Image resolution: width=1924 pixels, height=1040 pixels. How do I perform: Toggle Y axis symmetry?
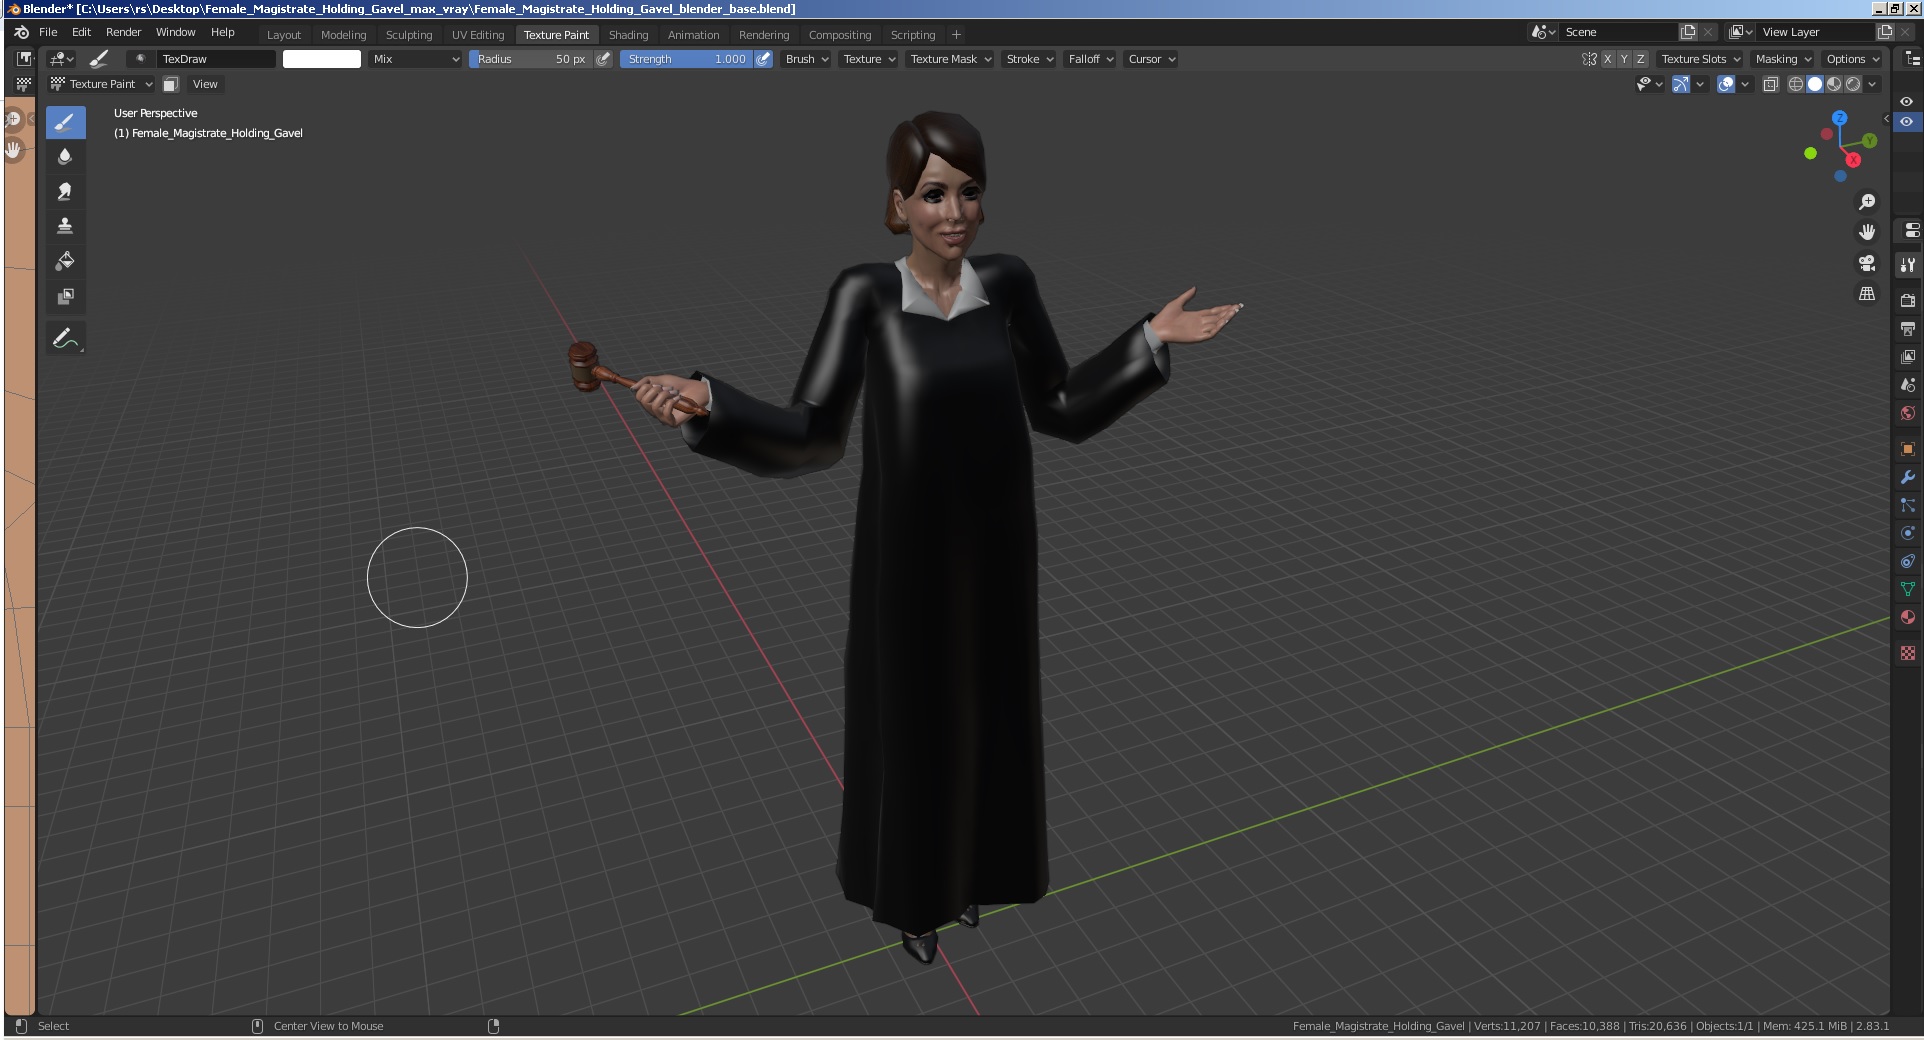(x=1624, y=59)
